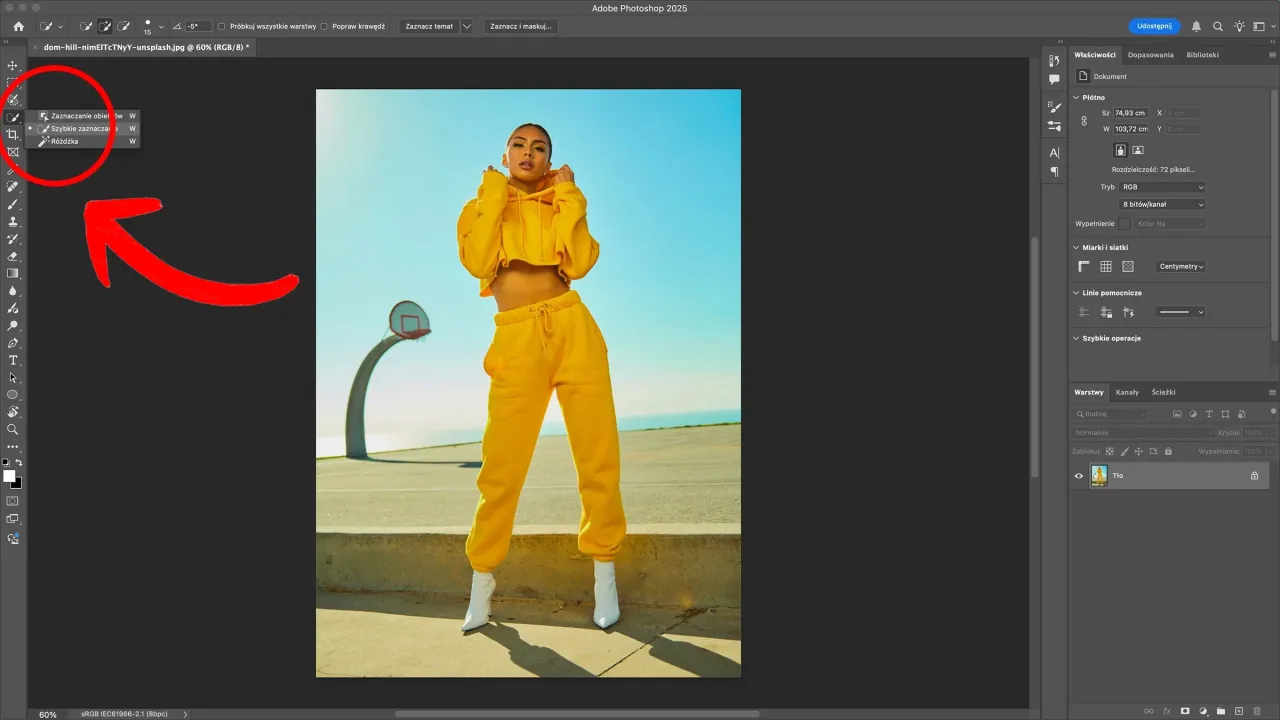Select the Zoom tool

click(12, 429)
